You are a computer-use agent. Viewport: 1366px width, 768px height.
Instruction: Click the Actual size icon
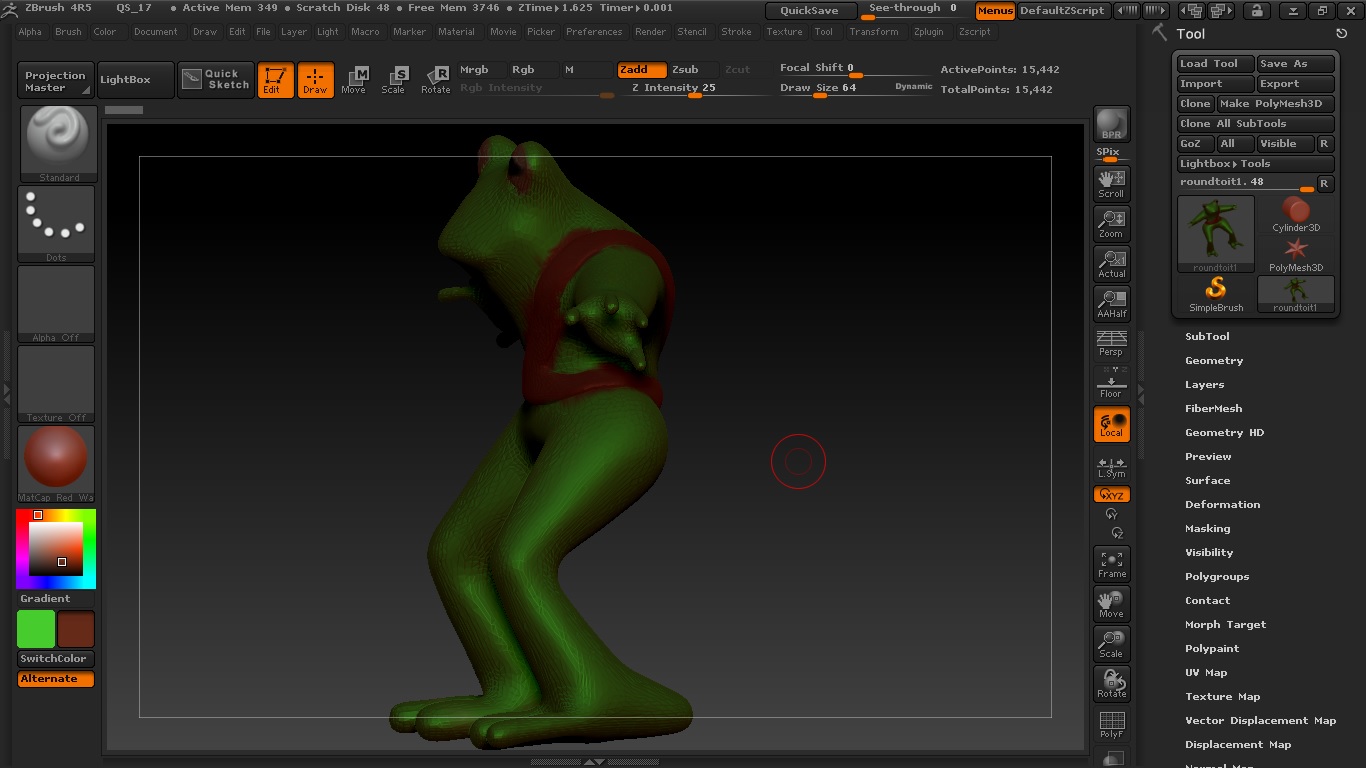[1111, 263]
